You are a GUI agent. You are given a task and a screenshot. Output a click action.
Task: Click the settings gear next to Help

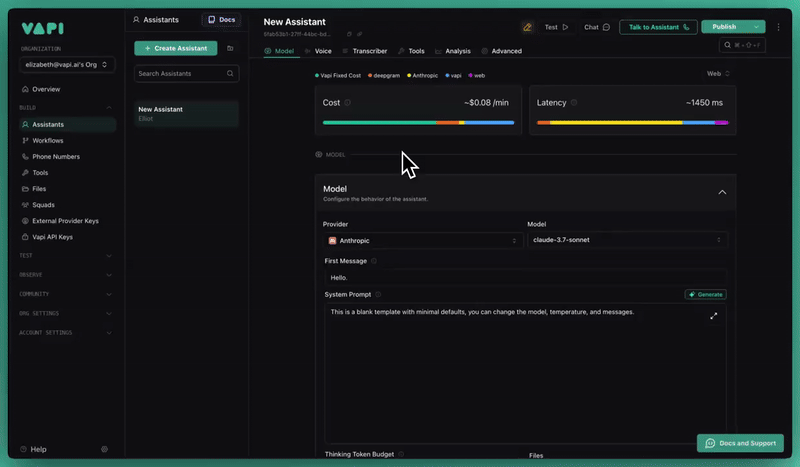(104, 449)
